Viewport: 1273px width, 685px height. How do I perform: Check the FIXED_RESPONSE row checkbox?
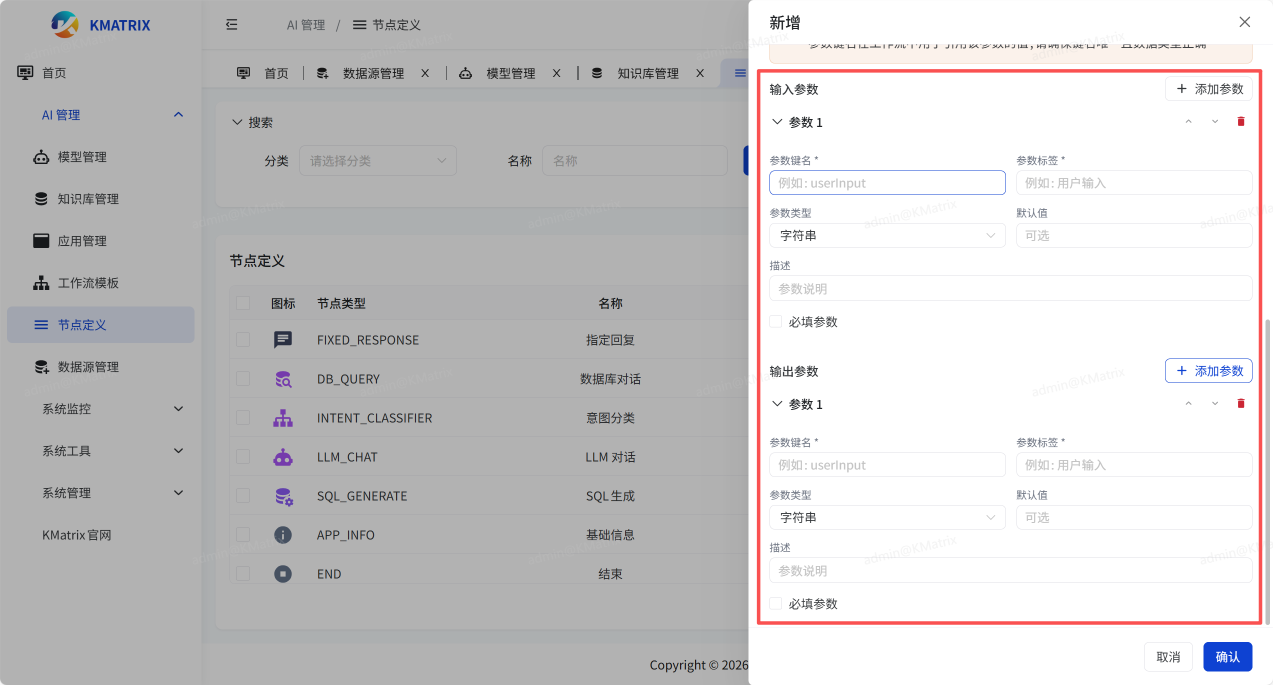243,340
